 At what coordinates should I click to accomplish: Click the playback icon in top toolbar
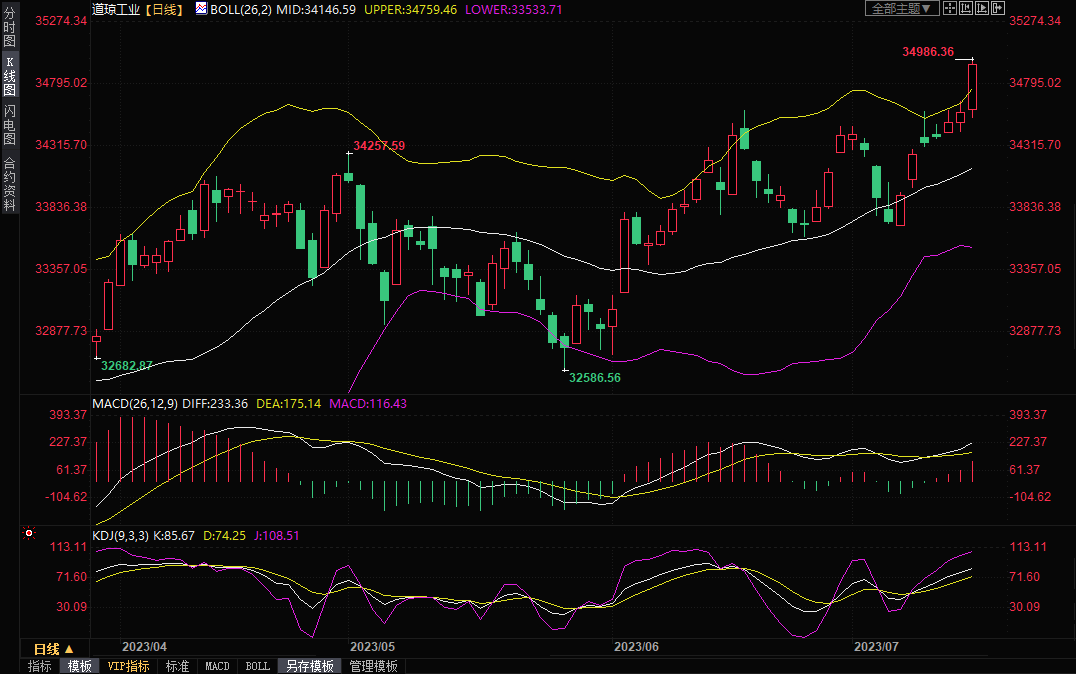coord(981,8)
